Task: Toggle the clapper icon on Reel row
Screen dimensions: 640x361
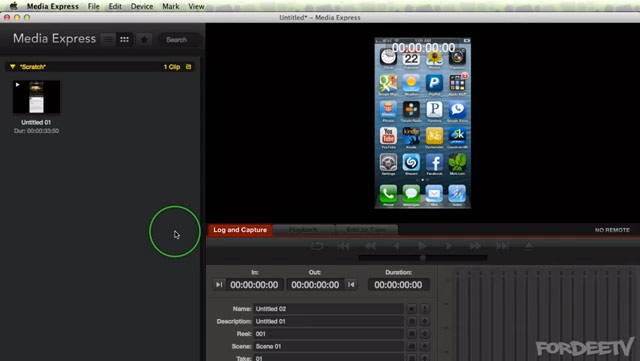Action: 412,334
